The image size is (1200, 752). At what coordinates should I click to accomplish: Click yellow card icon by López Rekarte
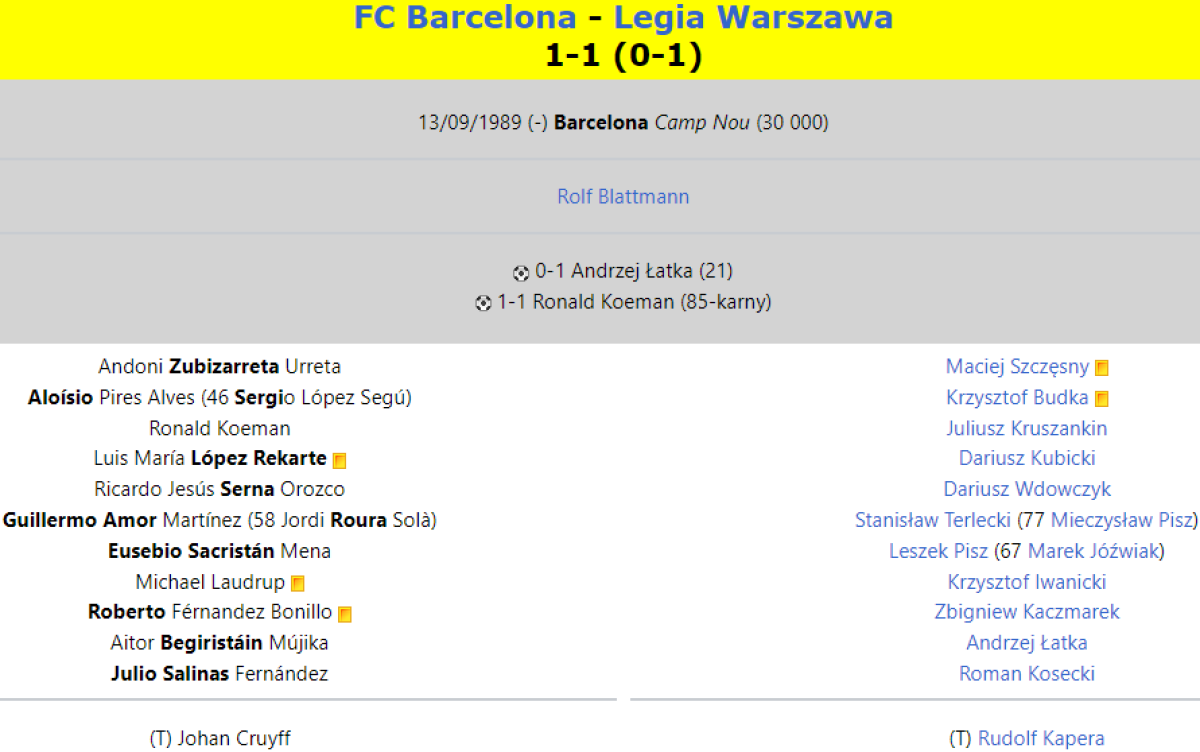tap(340, 460)
